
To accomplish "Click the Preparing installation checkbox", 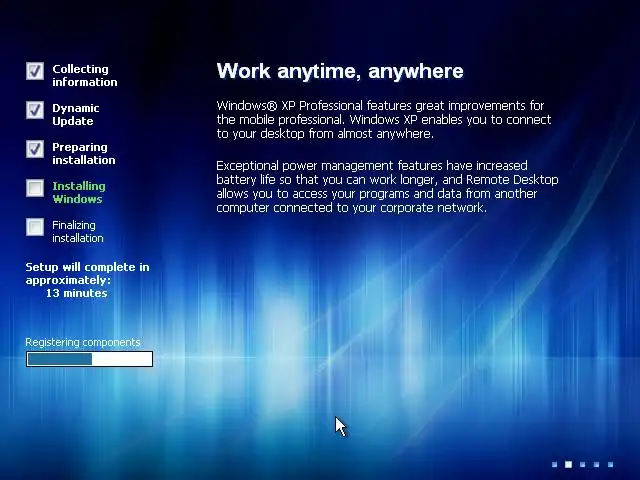I will pos(35,149).
